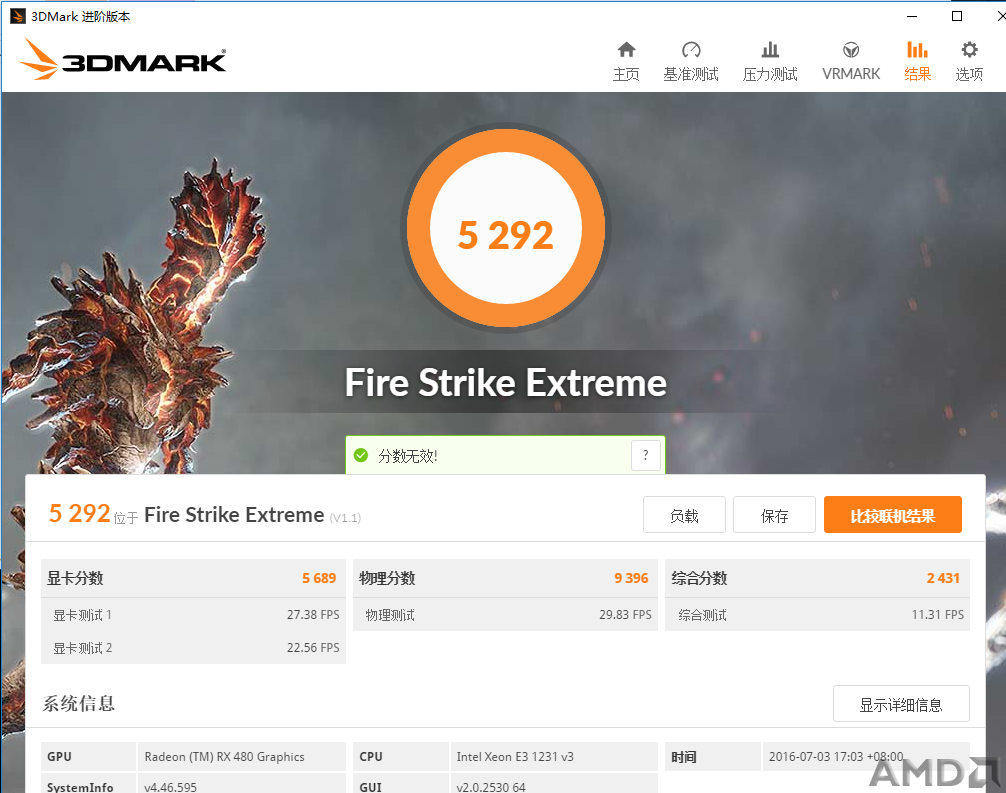This screenshot has width=1006, height=793.
Task: Click the GUI field label
Action: point(370,787)
